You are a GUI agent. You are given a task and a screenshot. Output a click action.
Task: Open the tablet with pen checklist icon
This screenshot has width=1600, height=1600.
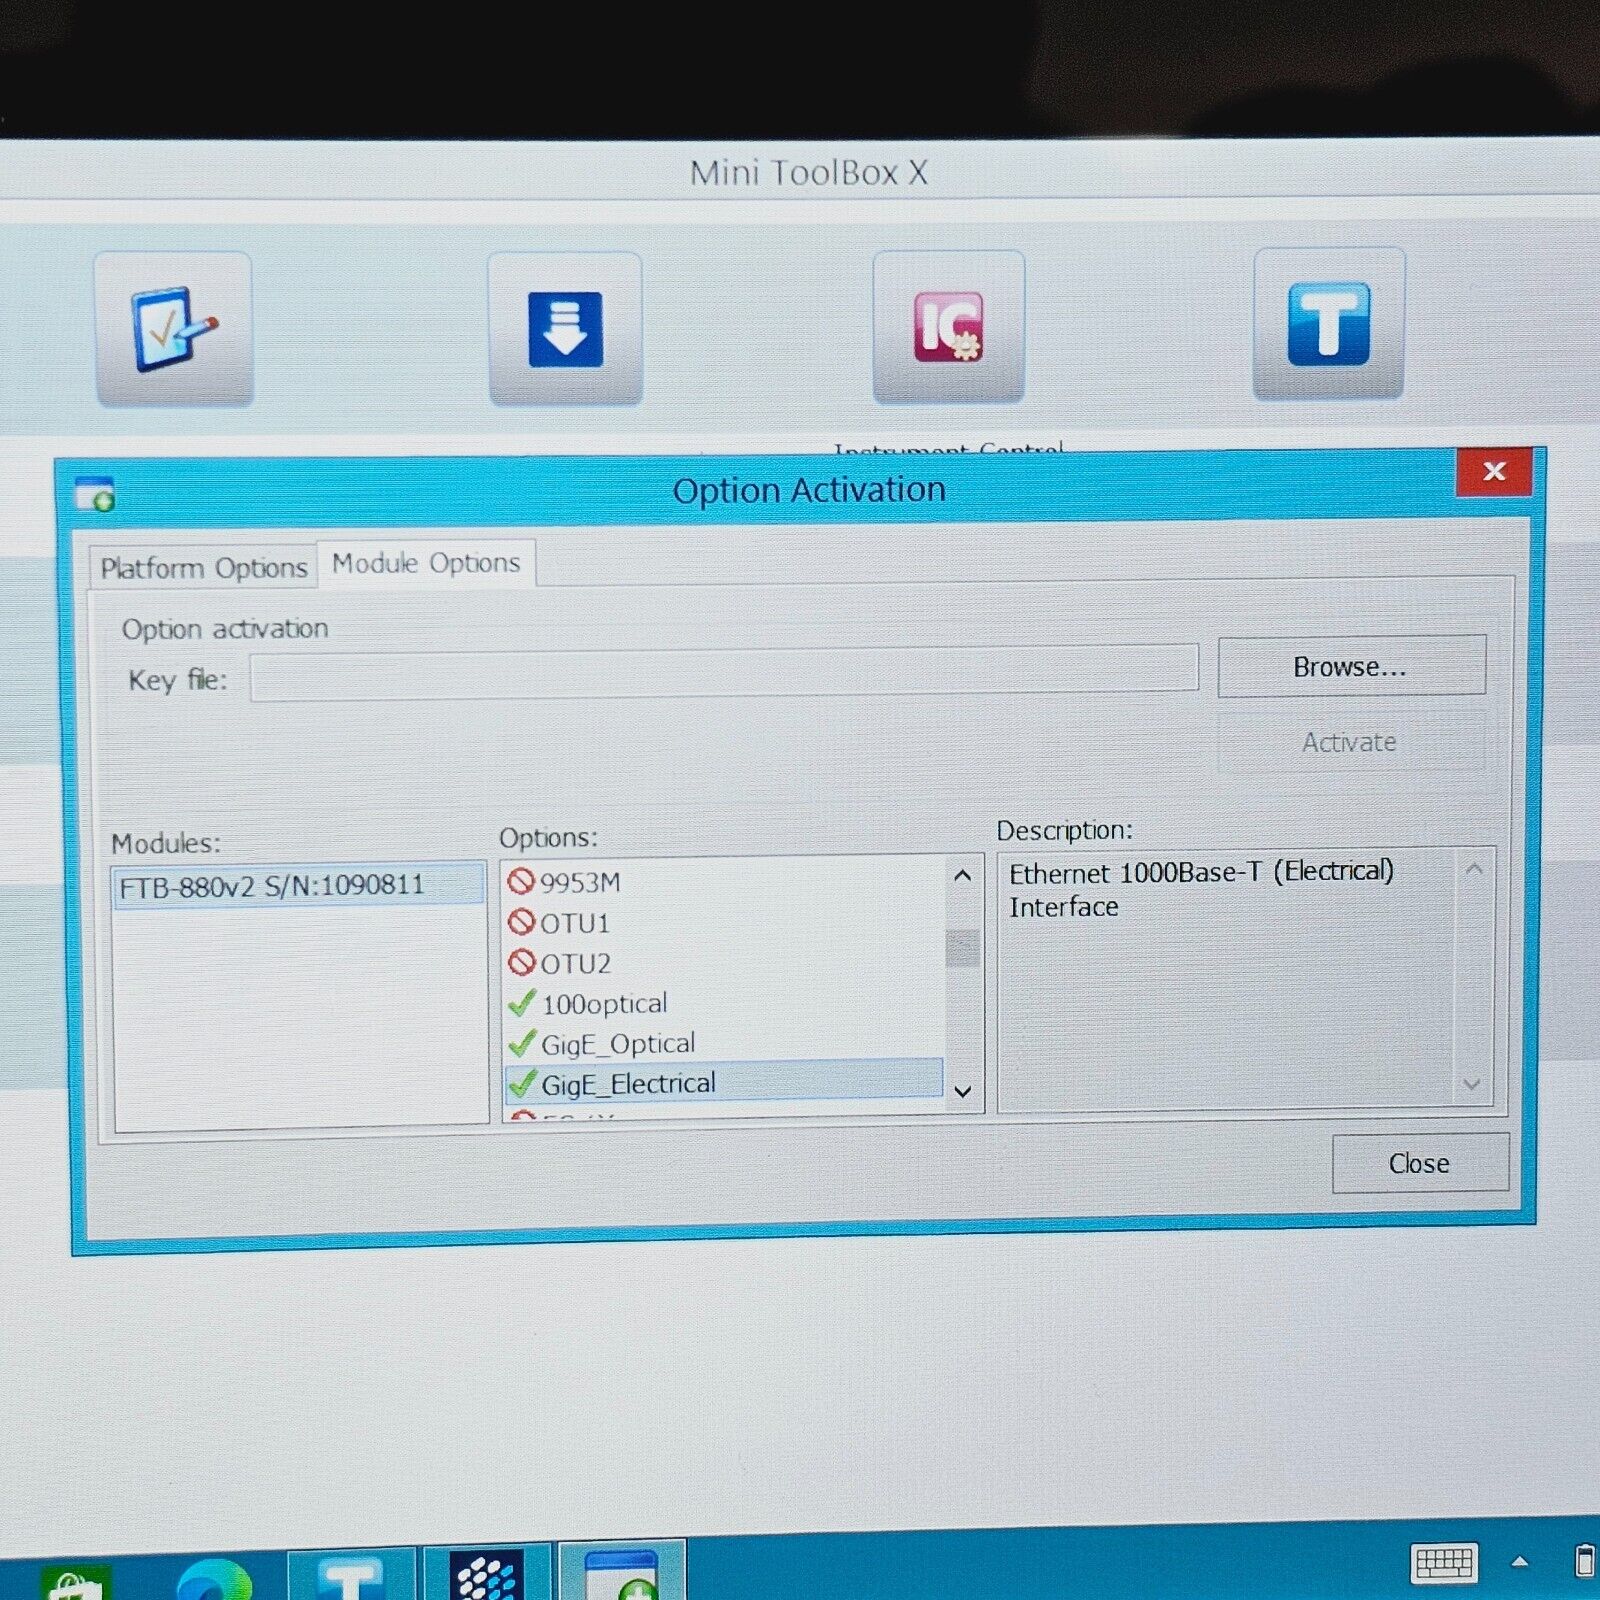tap(173, 328)
